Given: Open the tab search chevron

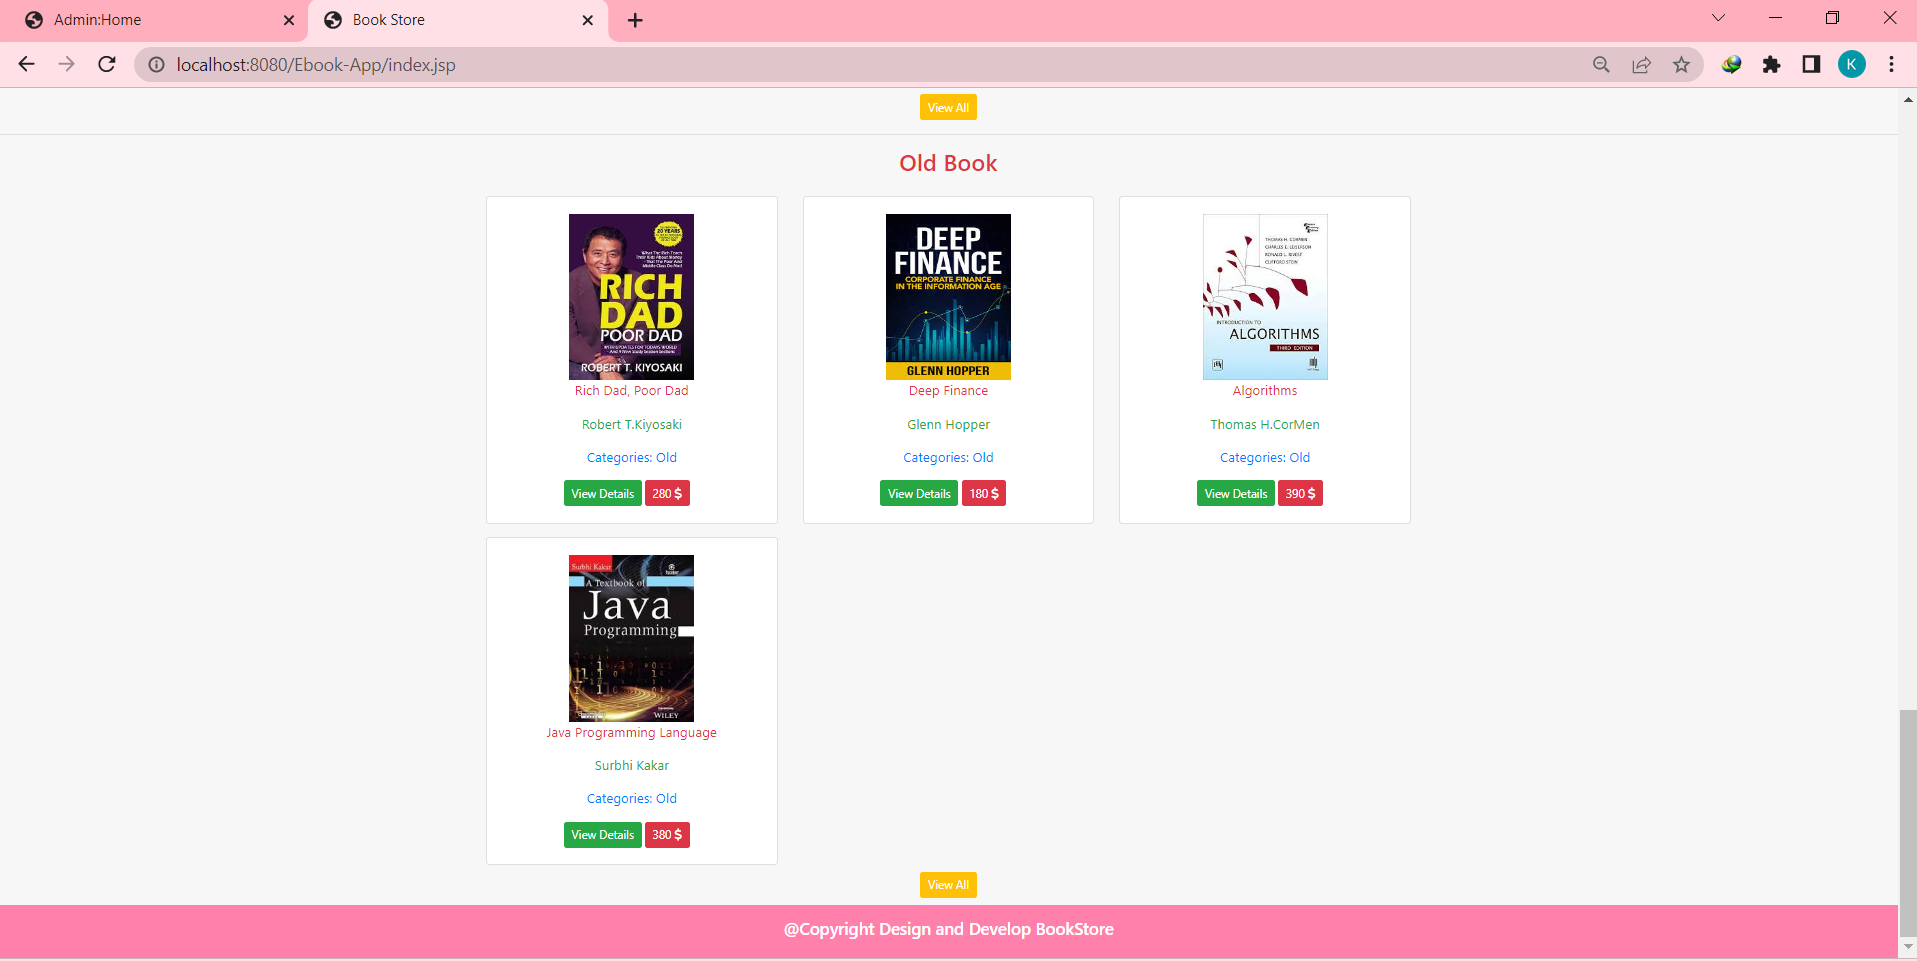Looking at the screenshot, I should (x=1718, y=17).
